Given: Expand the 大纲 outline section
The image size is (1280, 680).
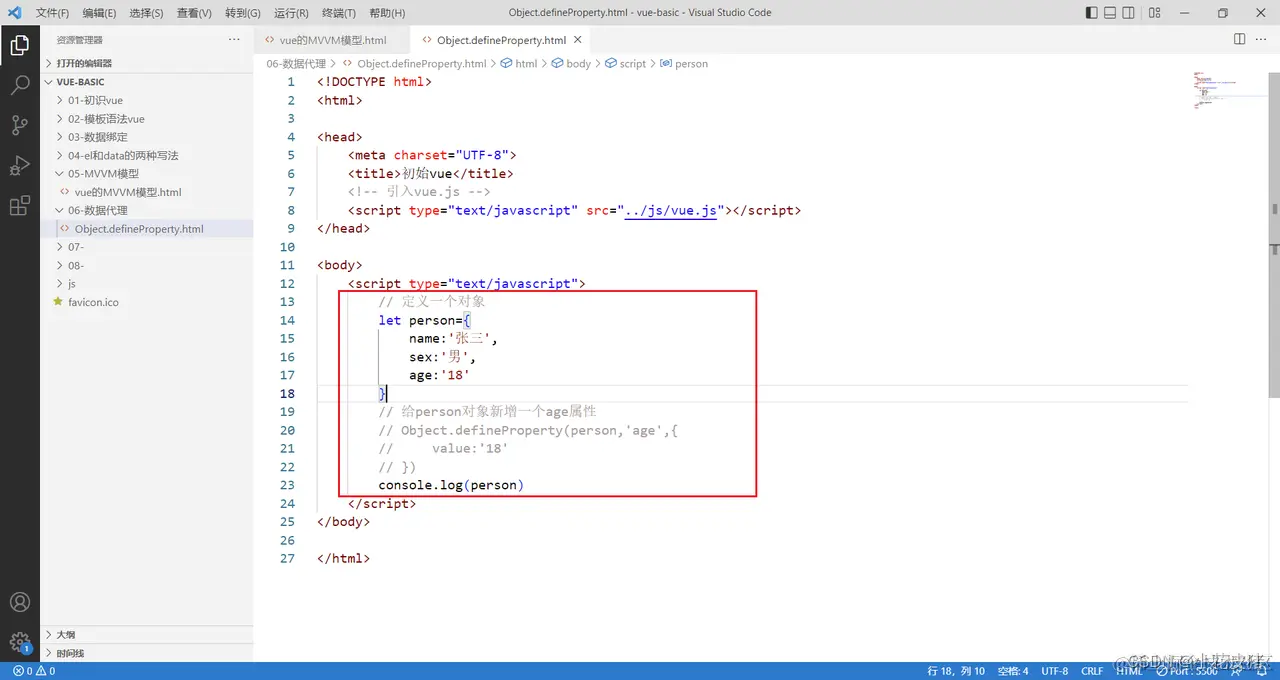Looking at the screenshot, I should tap(147, 634).
